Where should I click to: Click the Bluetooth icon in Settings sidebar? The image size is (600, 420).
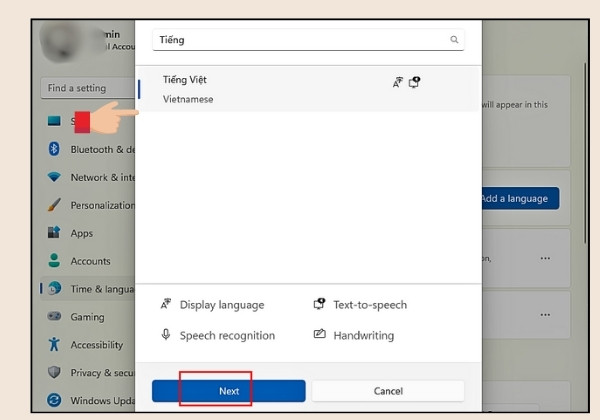pos(54,149)
